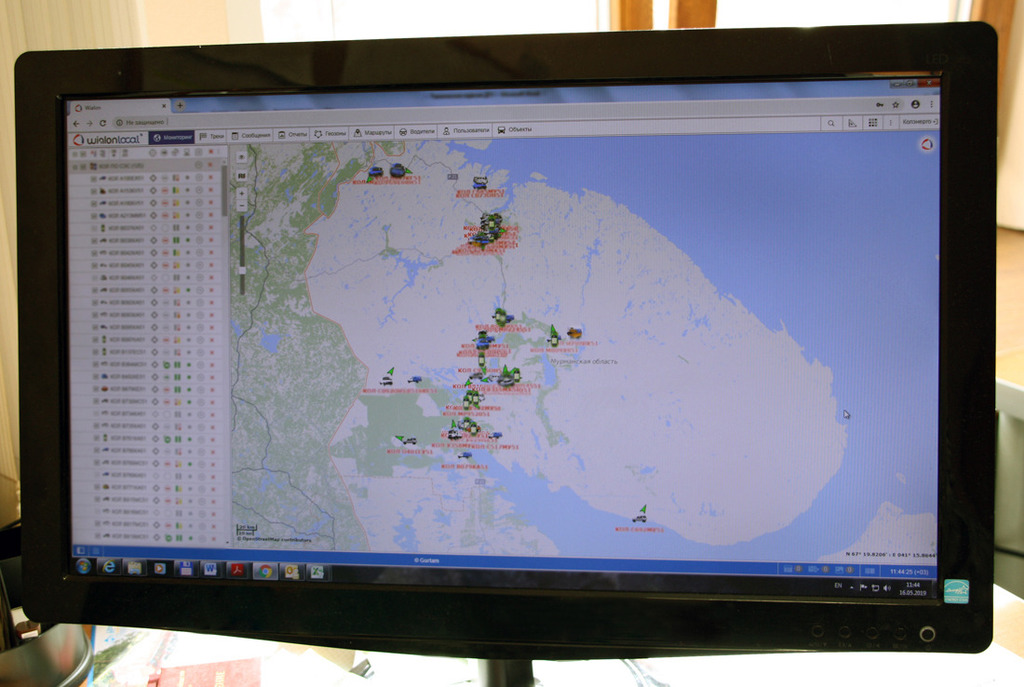Open the Водители tab
This screenshot has width=1024, height=687.
[x=417, y=132]
